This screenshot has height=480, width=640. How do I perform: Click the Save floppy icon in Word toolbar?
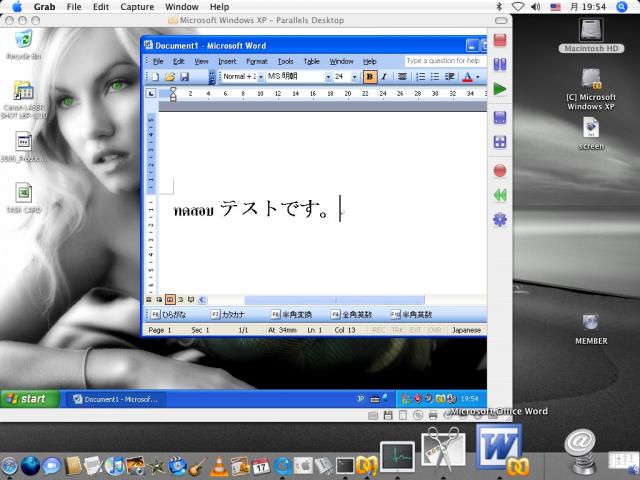tap(184, 77)
